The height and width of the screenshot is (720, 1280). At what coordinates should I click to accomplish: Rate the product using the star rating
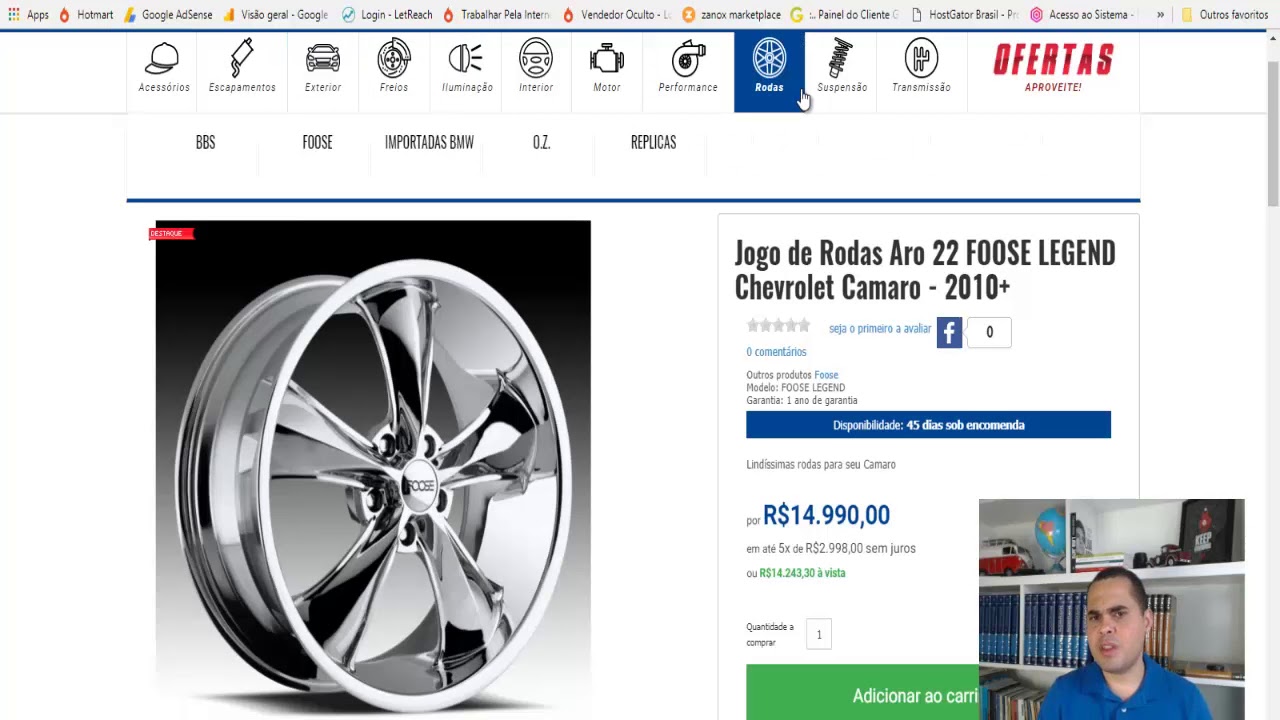(x=778, y=326)
